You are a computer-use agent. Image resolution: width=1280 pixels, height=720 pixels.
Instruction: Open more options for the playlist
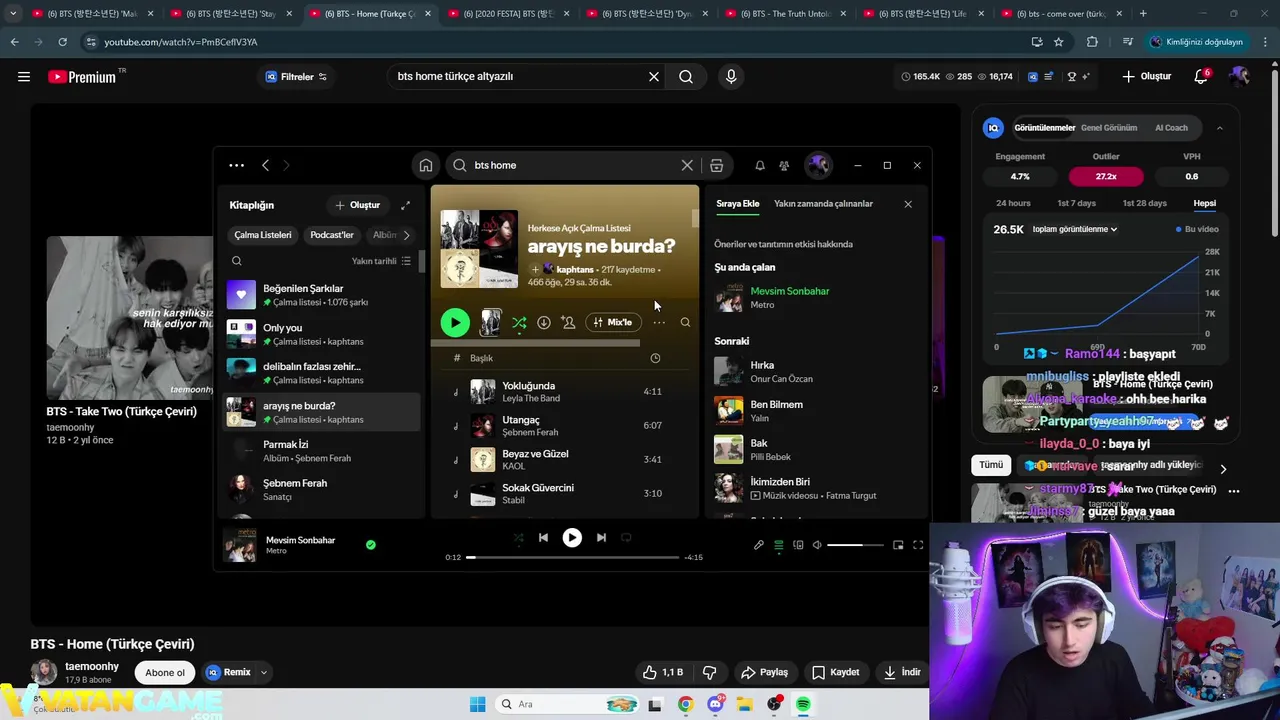click(x=659, y=322)
